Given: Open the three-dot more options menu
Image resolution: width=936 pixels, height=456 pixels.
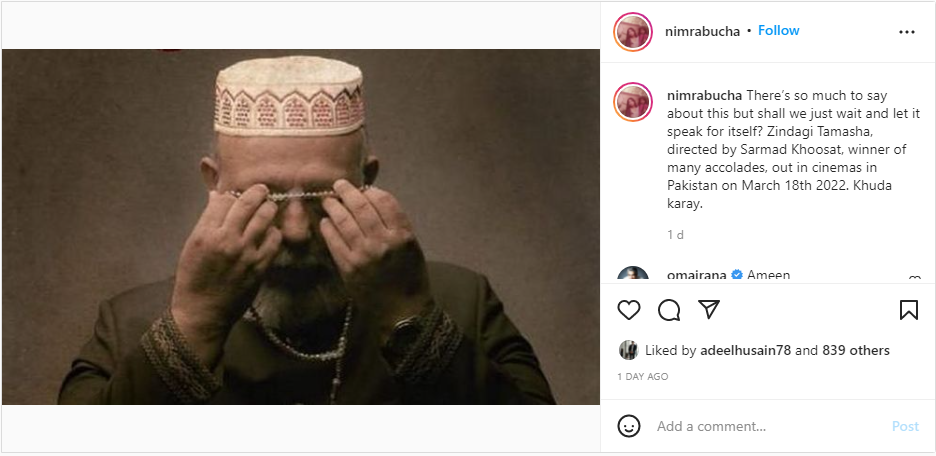Looking at the screenshot, I should [907, 32].
